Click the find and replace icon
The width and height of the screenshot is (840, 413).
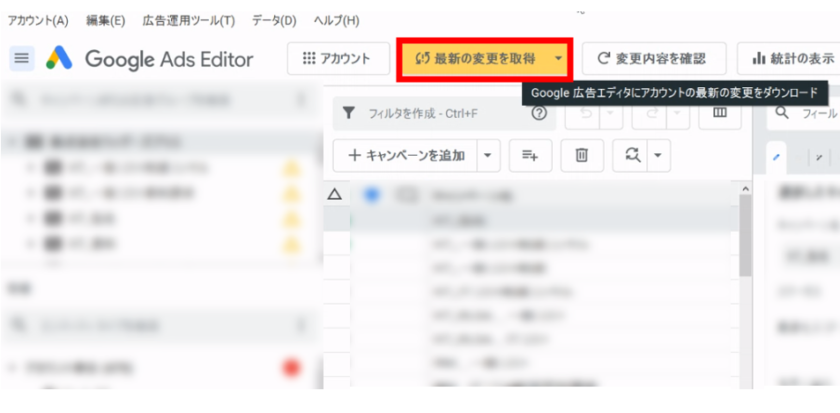tap(632, 155)
